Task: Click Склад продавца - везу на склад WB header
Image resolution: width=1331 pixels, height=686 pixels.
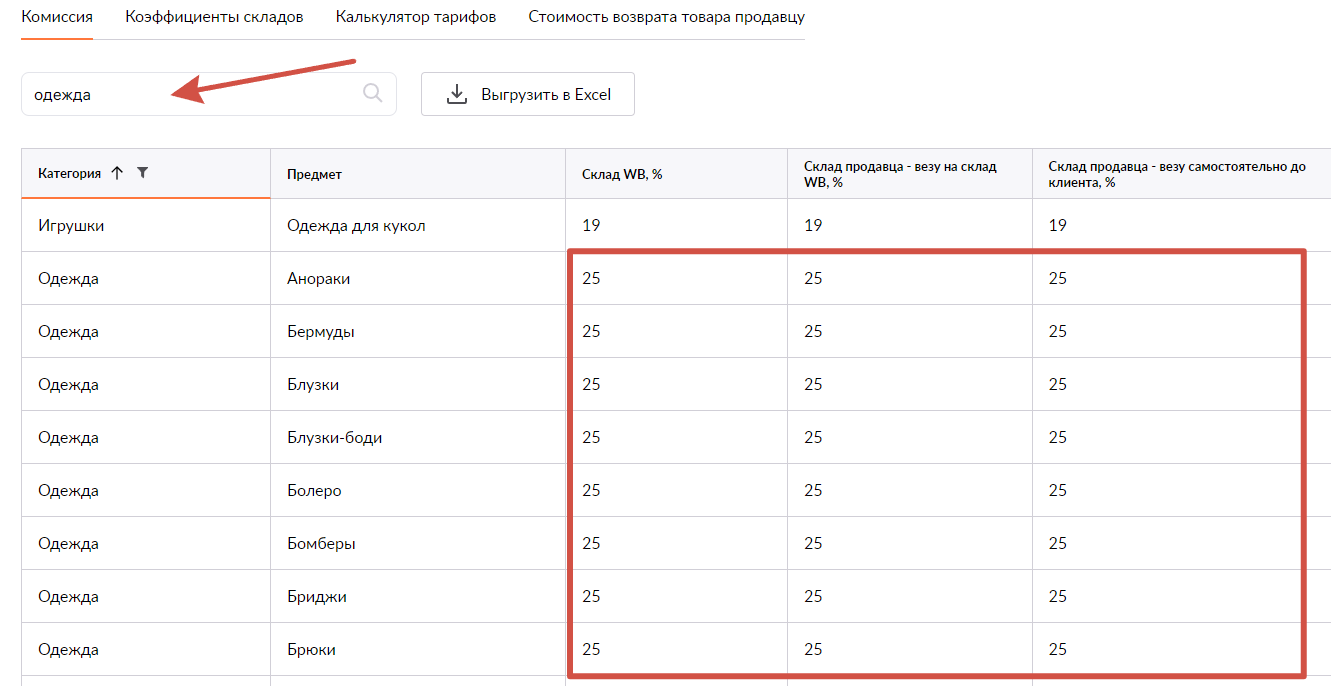Action: (910, 174)
